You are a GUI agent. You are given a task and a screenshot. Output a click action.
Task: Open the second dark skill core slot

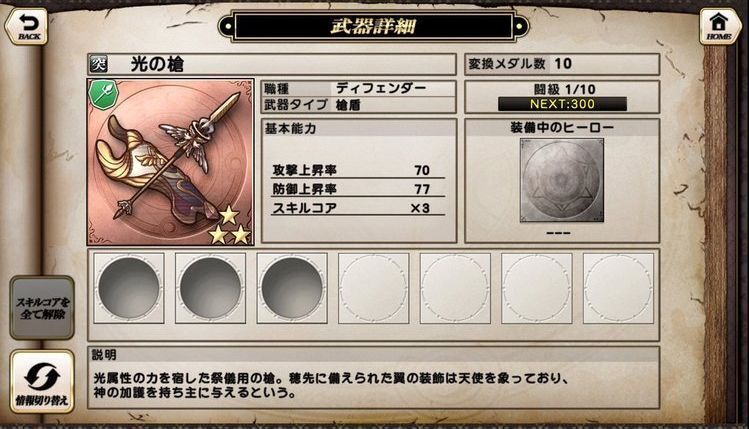210,288
